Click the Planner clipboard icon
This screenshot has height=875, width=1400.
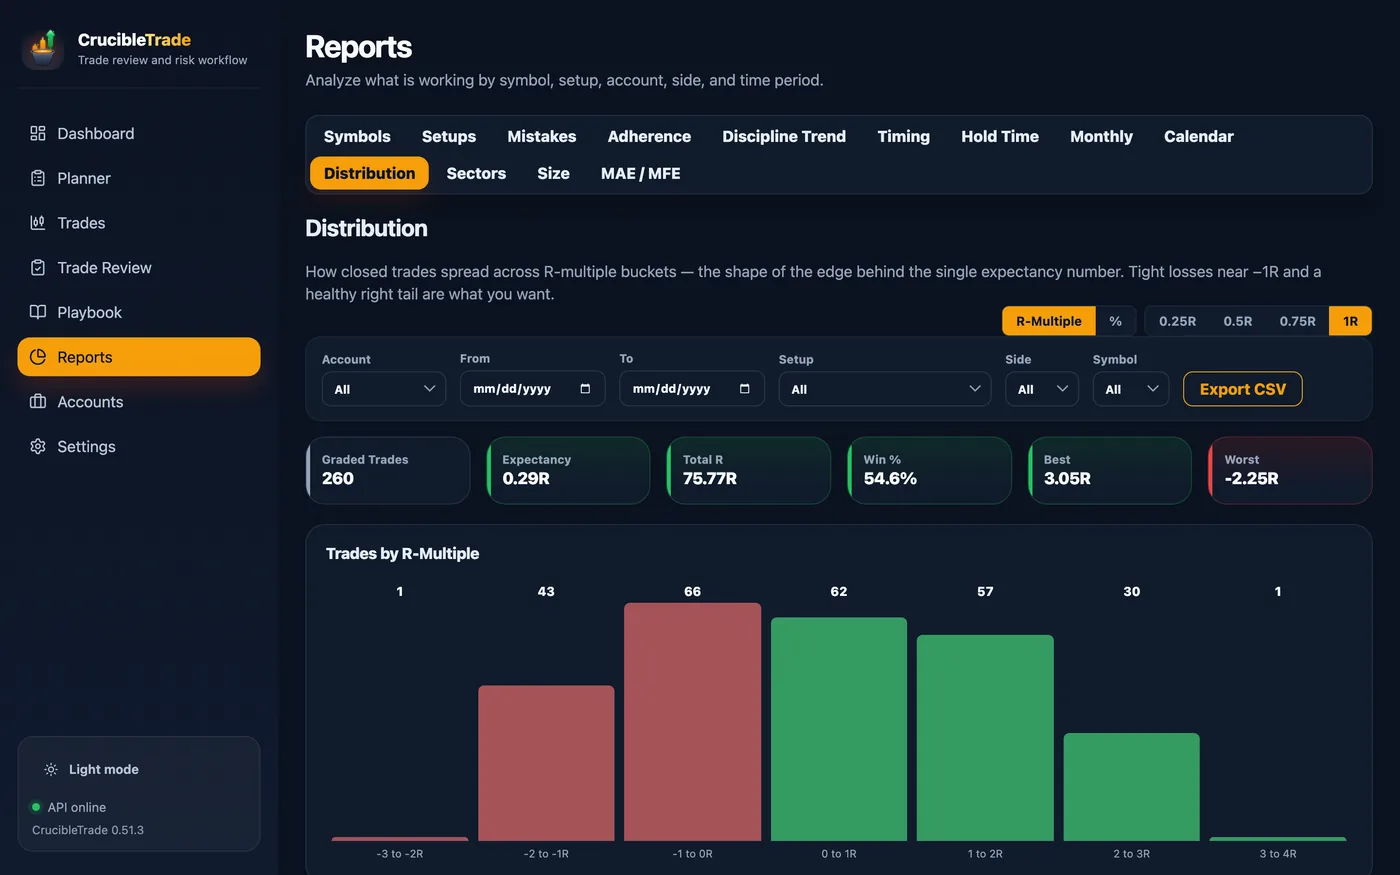pyautogui.click(x=38, y=178)
